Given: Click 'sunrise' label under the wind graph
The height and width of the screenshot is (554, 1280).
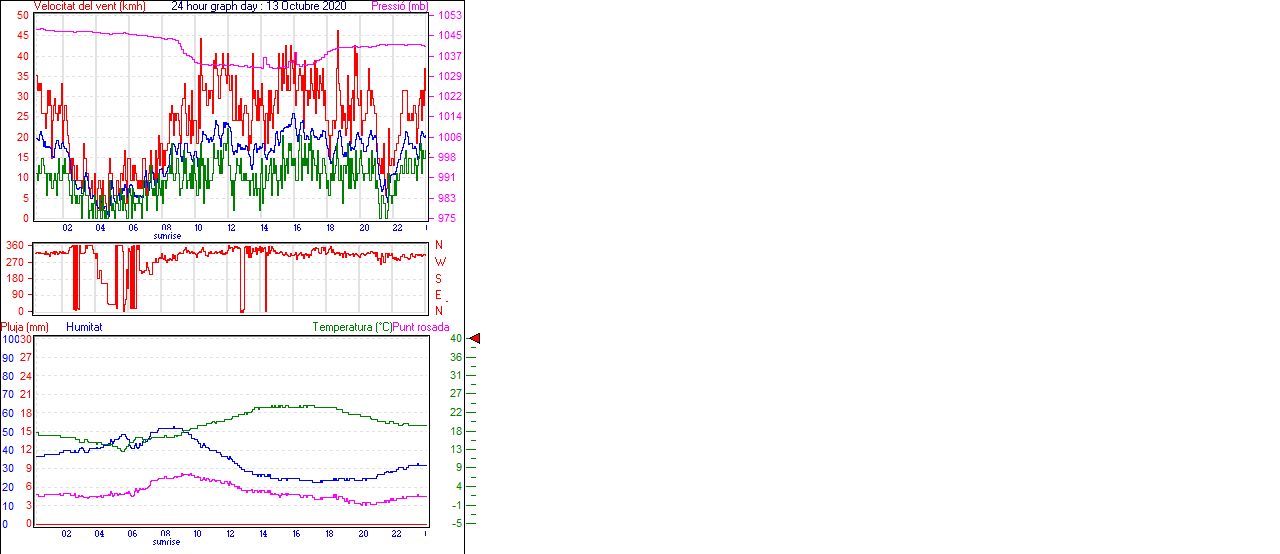Looking at the screenshot, I should [x=167, y=236].
